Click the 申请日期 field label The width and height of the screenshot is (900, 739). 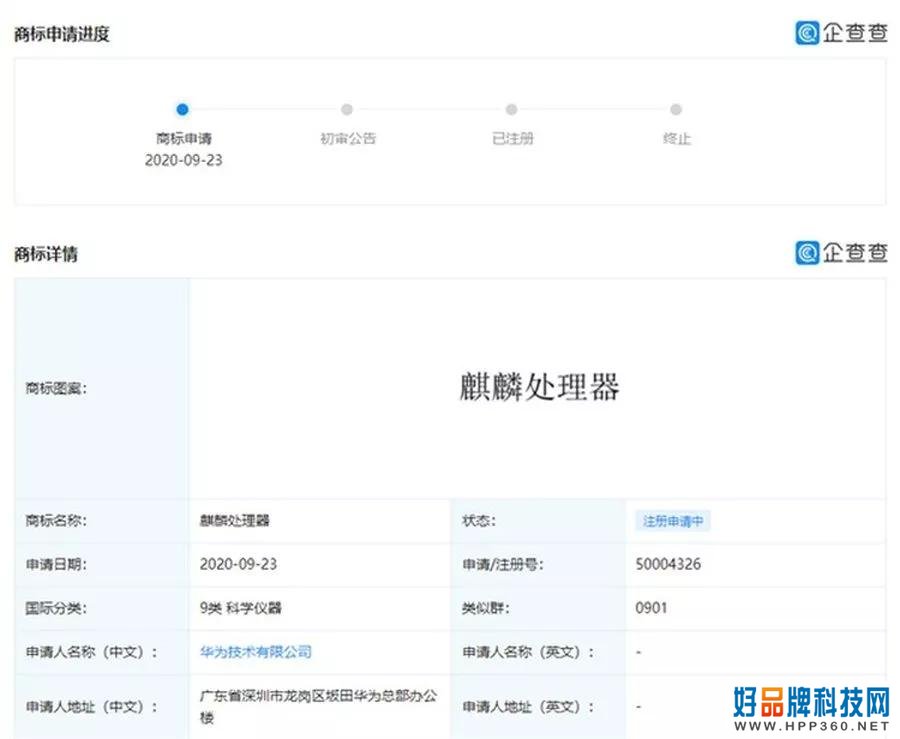(56, 565)
